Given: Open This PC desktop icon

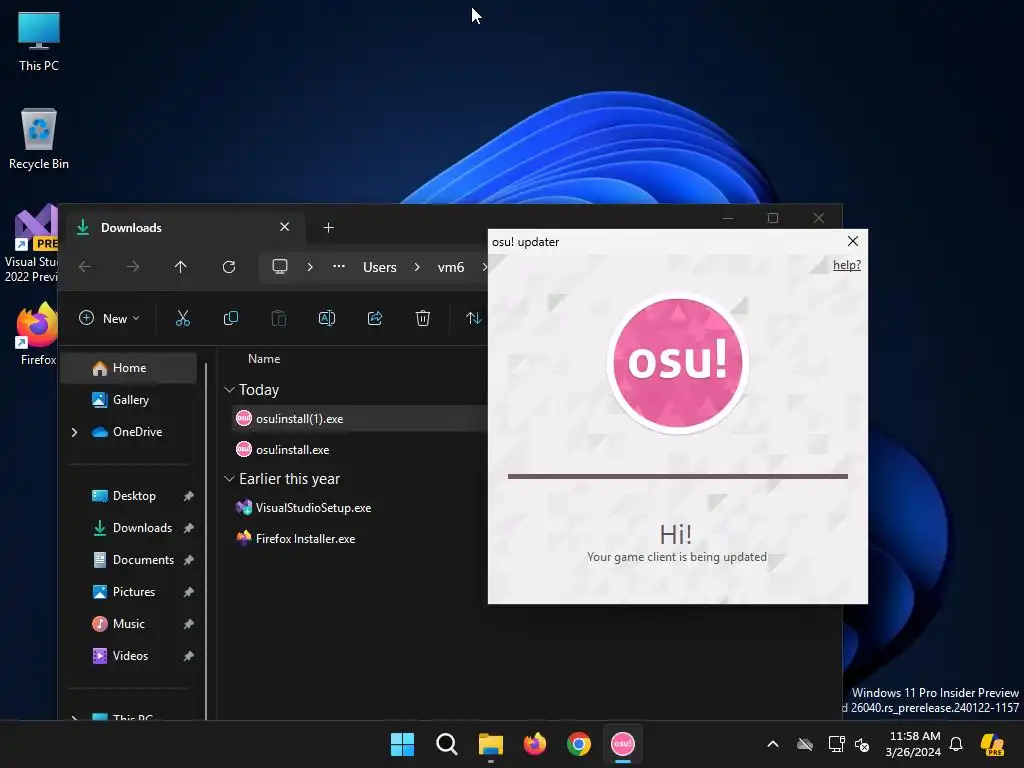Looking at the screenshot, I should pos(39,42).
